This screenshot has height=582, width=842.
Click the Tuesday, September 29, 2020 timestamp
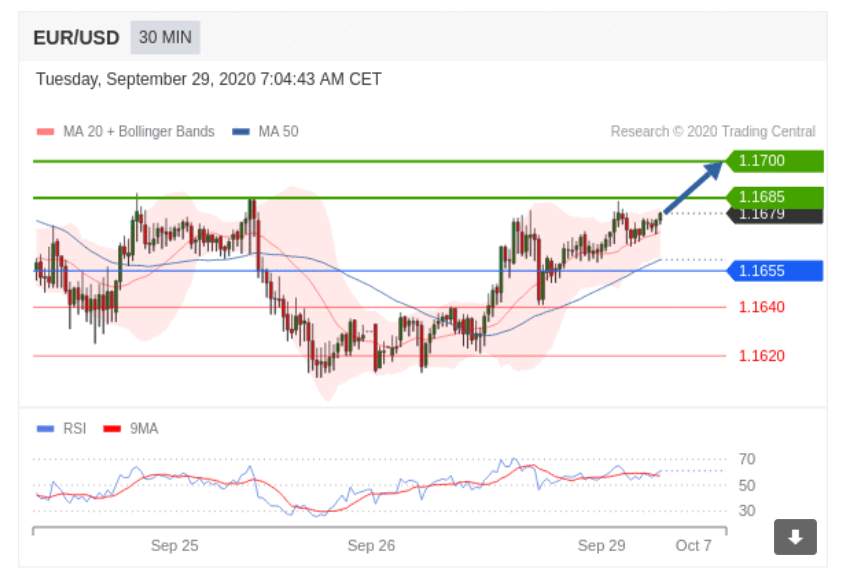[x=208, y=79]
